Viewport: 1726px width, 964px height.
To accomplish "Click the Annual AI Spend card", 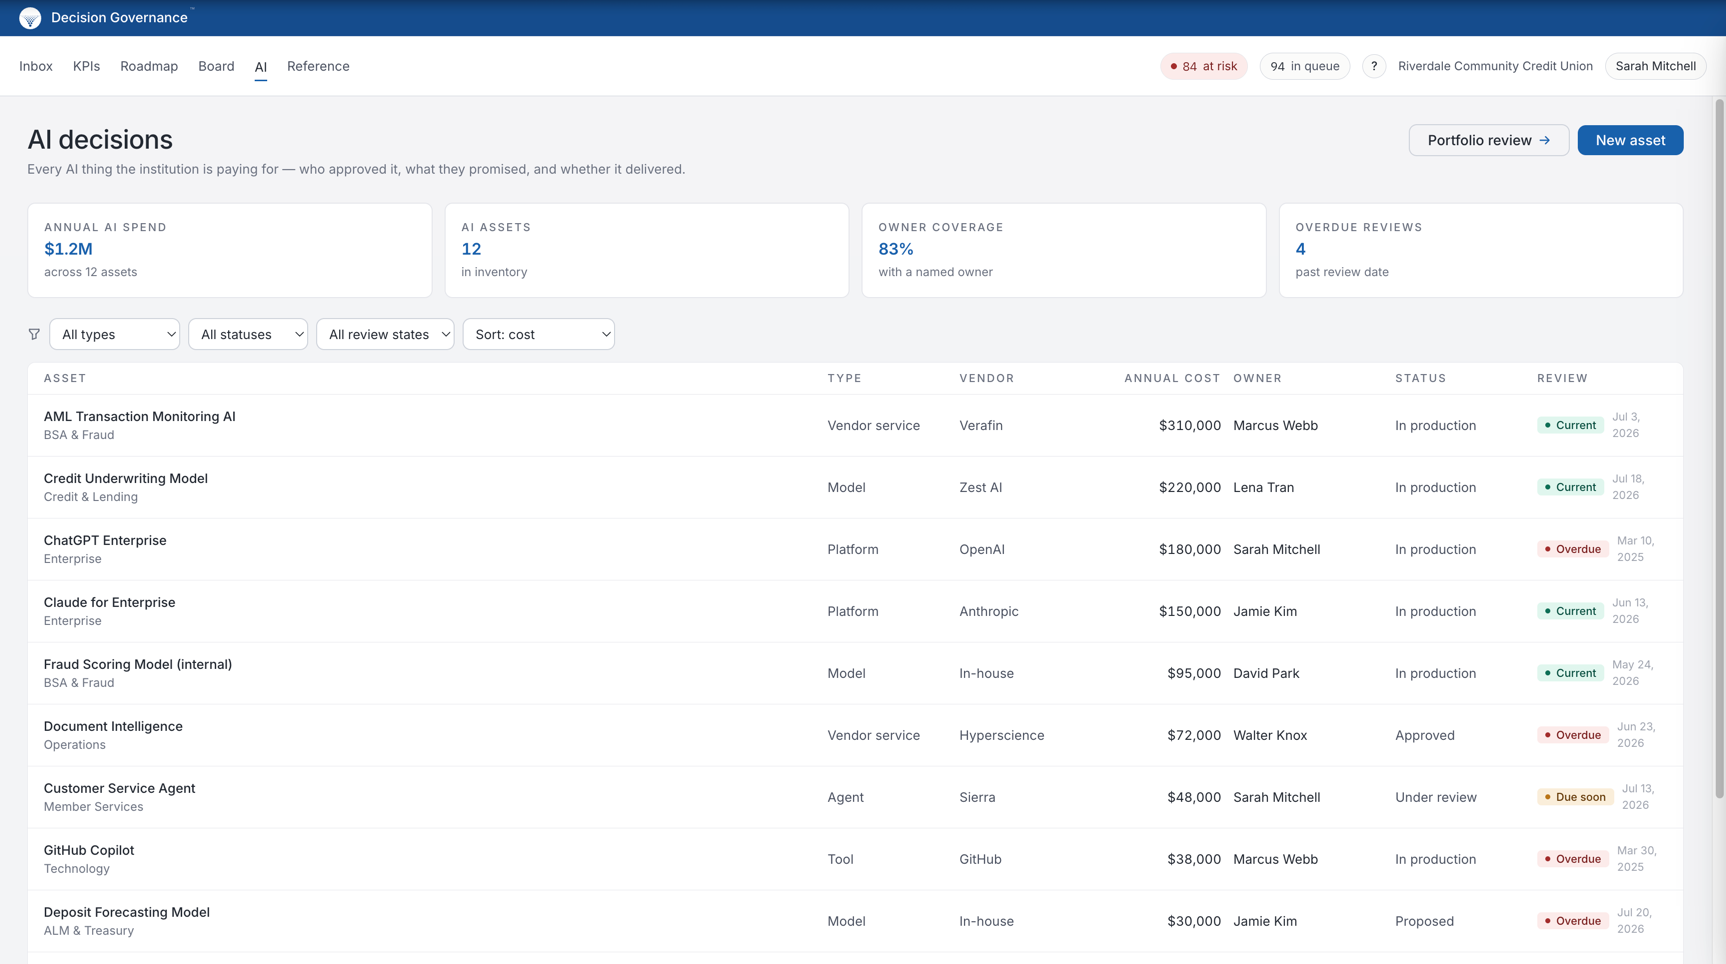I will point(230,250).
